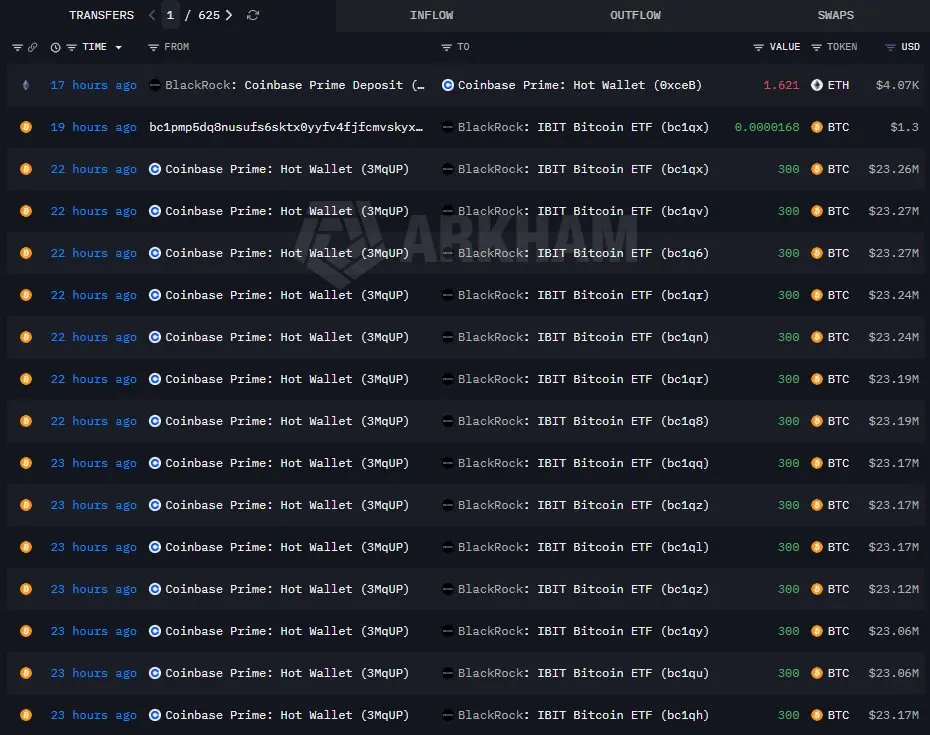
Task: Open BlackRock: Coinbase Prime Deposit sender
Action: (294, 85)
